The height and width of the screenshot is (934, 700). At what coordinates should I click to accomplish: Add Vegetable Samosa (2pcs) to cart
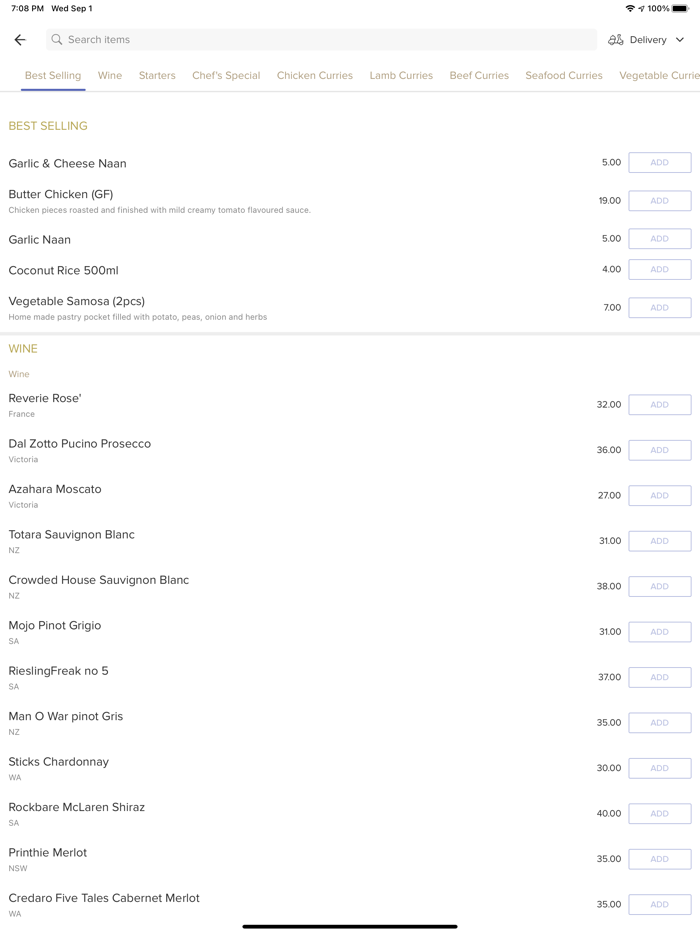(660, 308)
